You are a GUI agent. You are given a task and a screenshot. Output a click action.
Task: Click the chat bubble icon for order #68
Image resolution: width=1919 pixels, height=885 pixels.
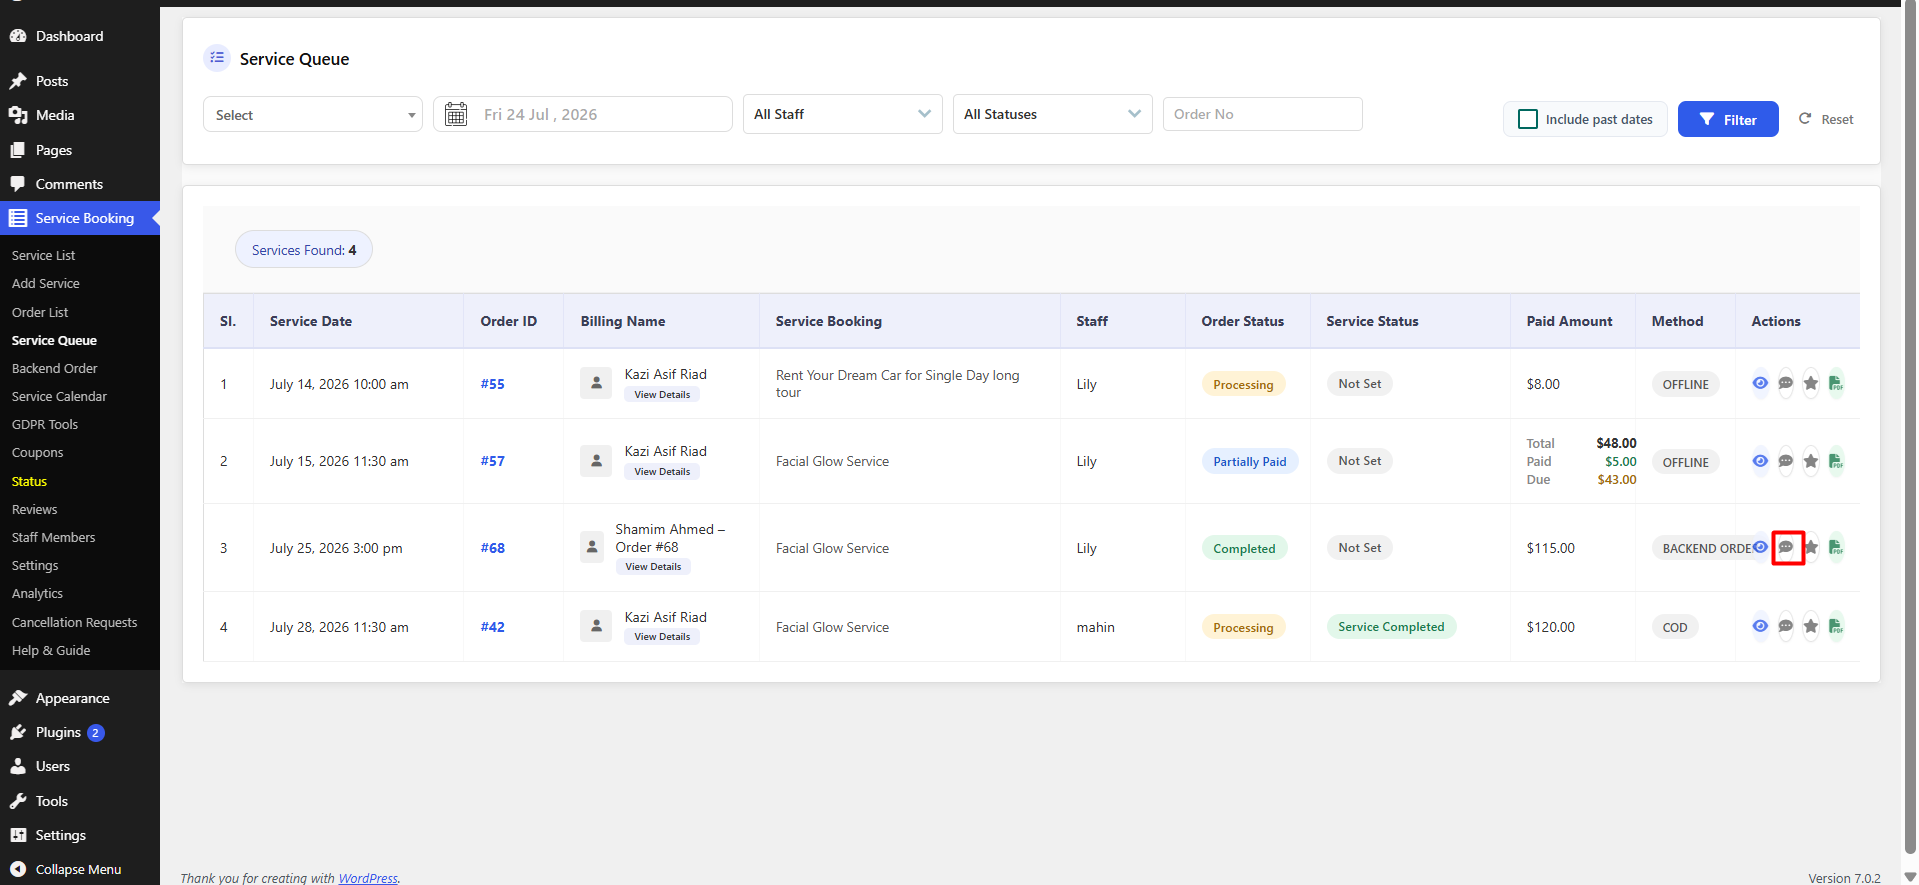tap(1786, 547)
